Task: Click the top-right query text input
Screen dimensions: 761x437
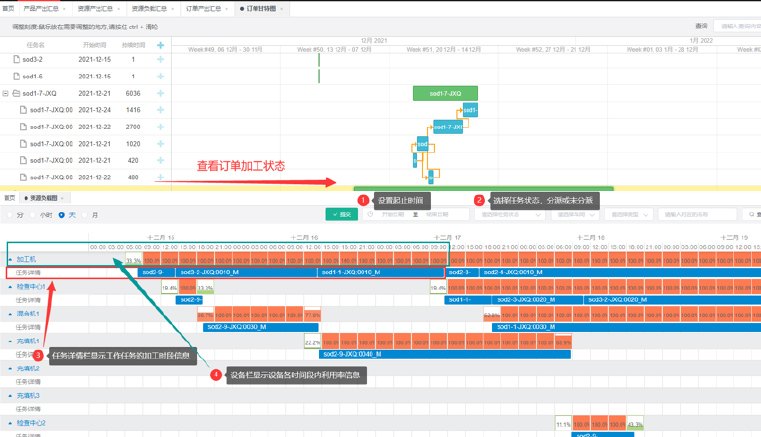Action: pos(738,26)
